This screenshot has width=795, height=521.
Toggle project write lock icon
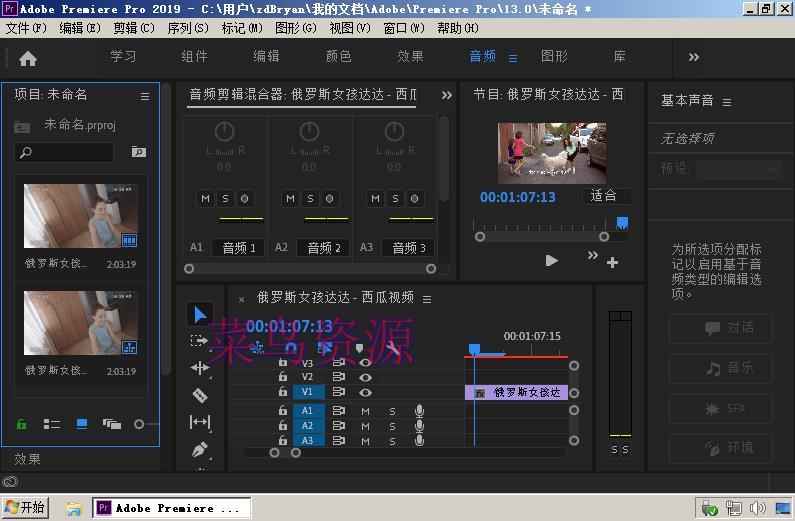[x=22, y=424]
